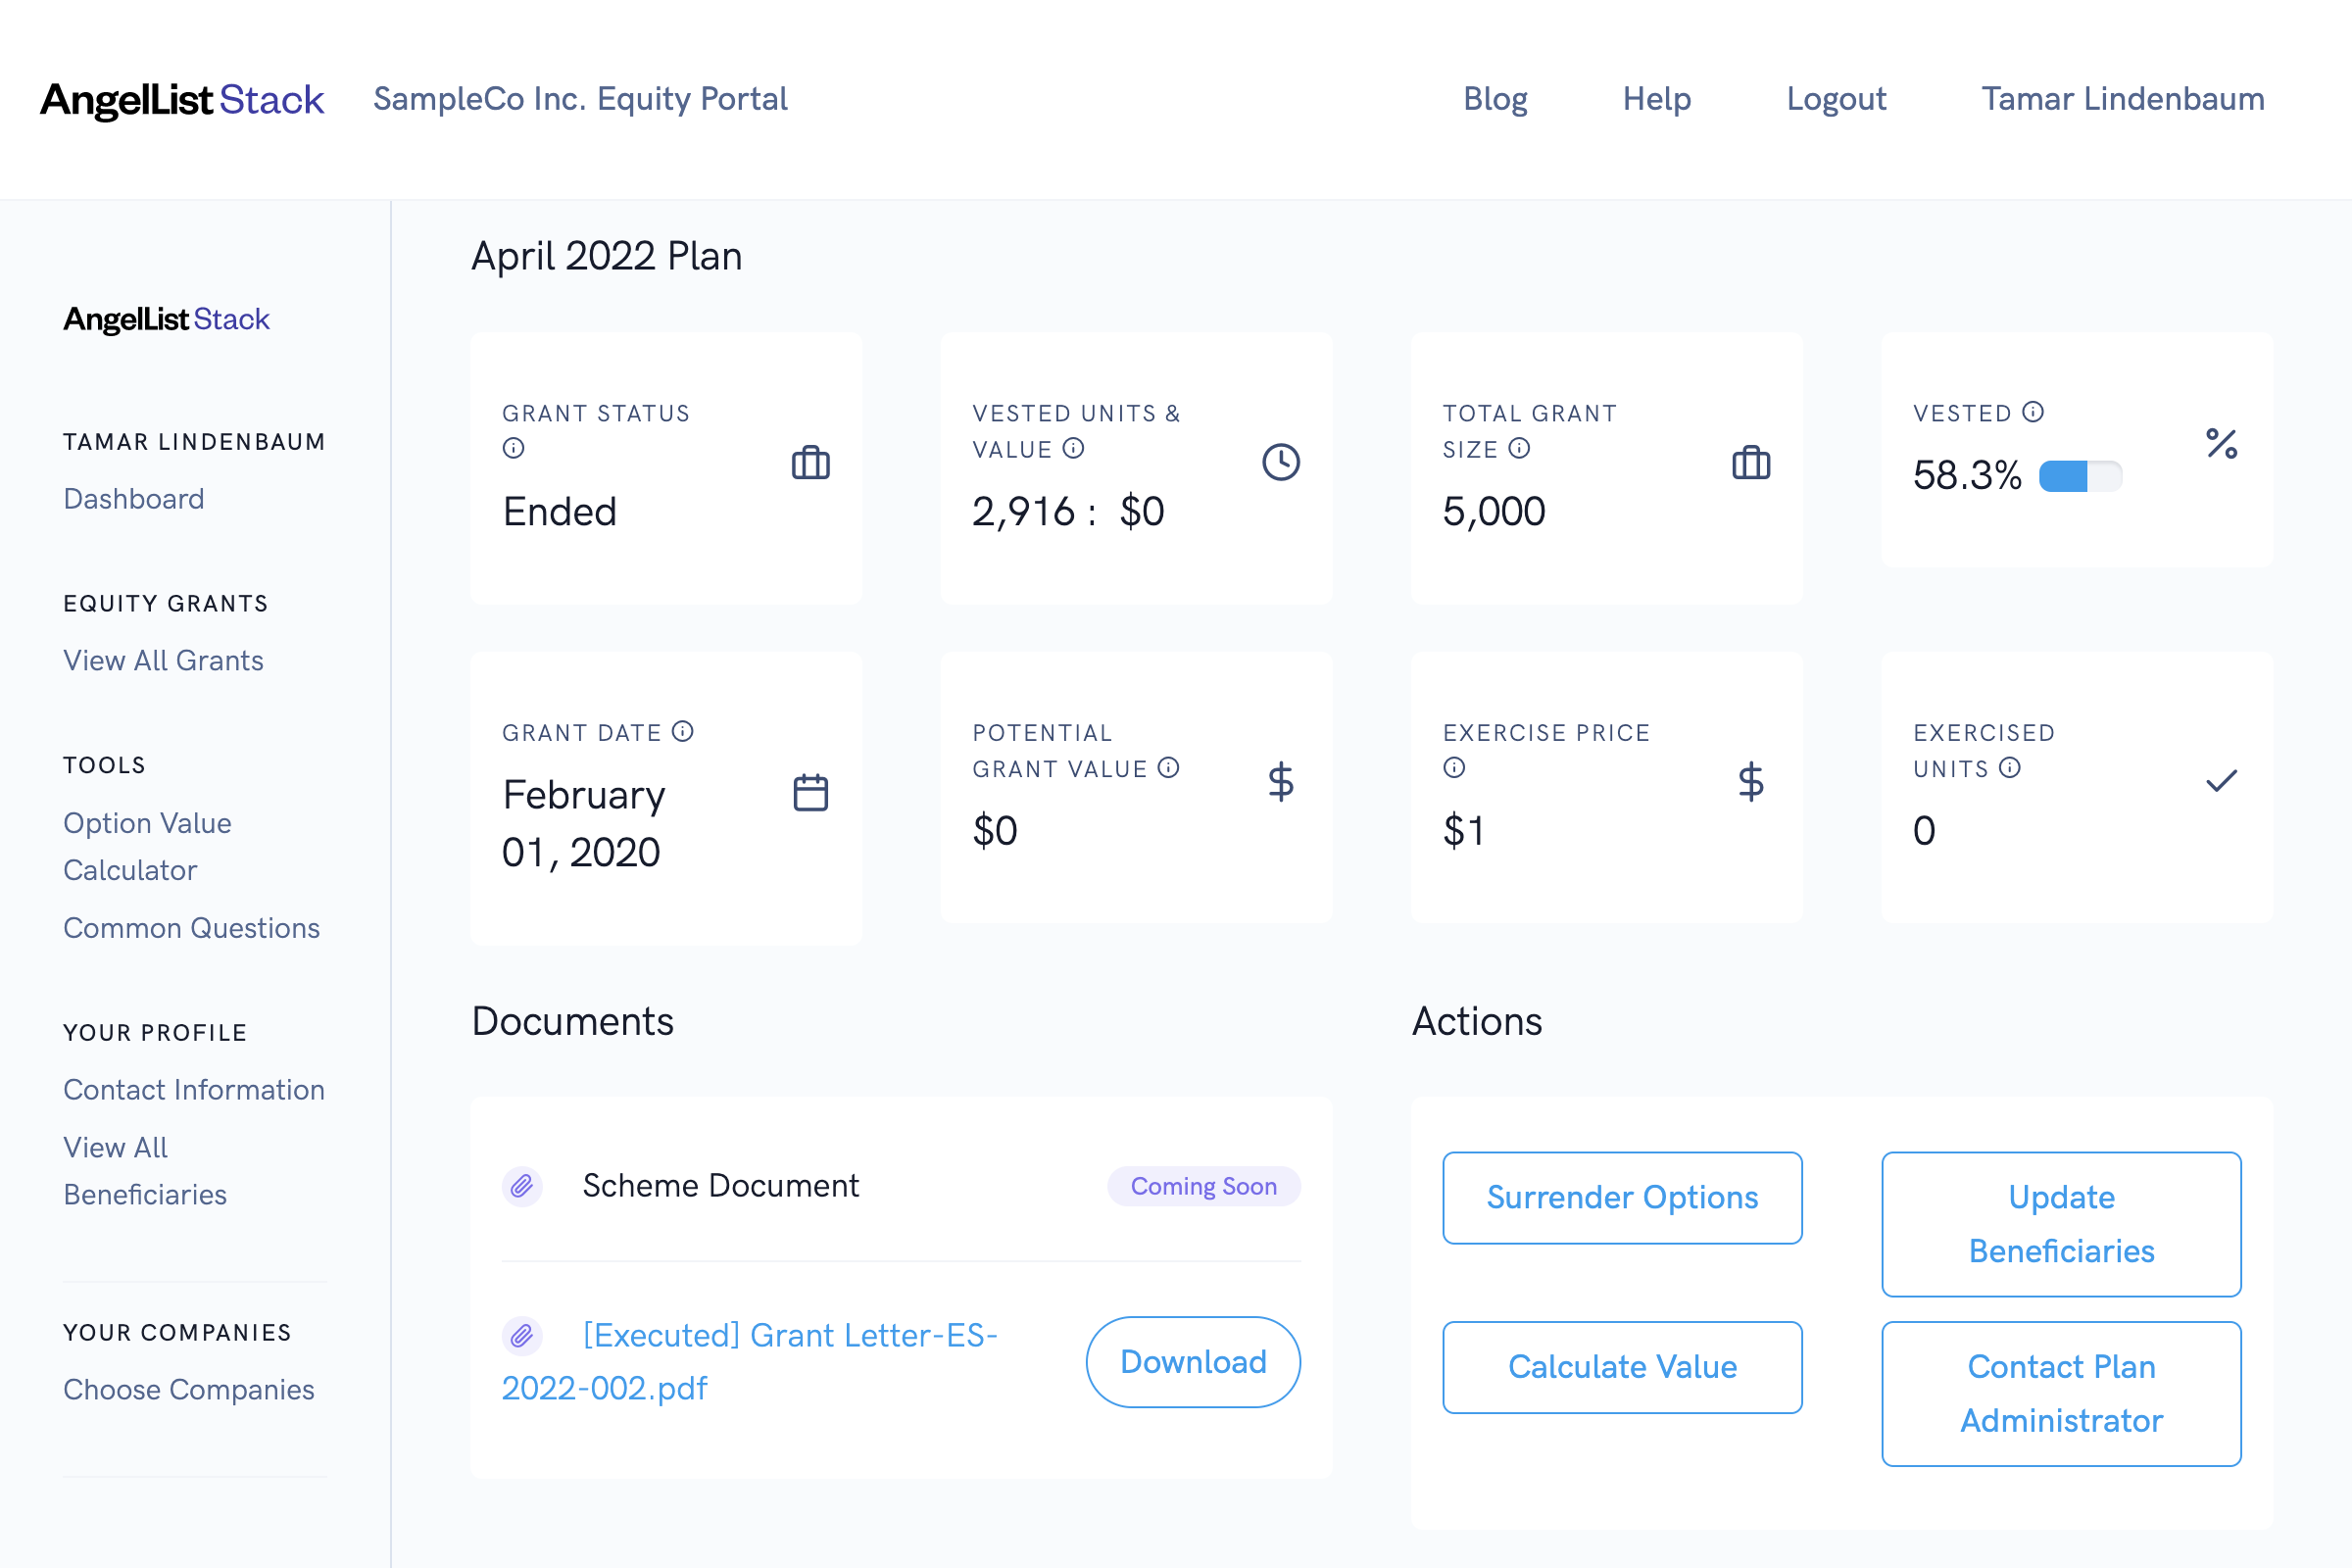Viewport: 2352px width, 1568px height.
Task: Open Option Value Calculator tool
Action: point(148,846)
